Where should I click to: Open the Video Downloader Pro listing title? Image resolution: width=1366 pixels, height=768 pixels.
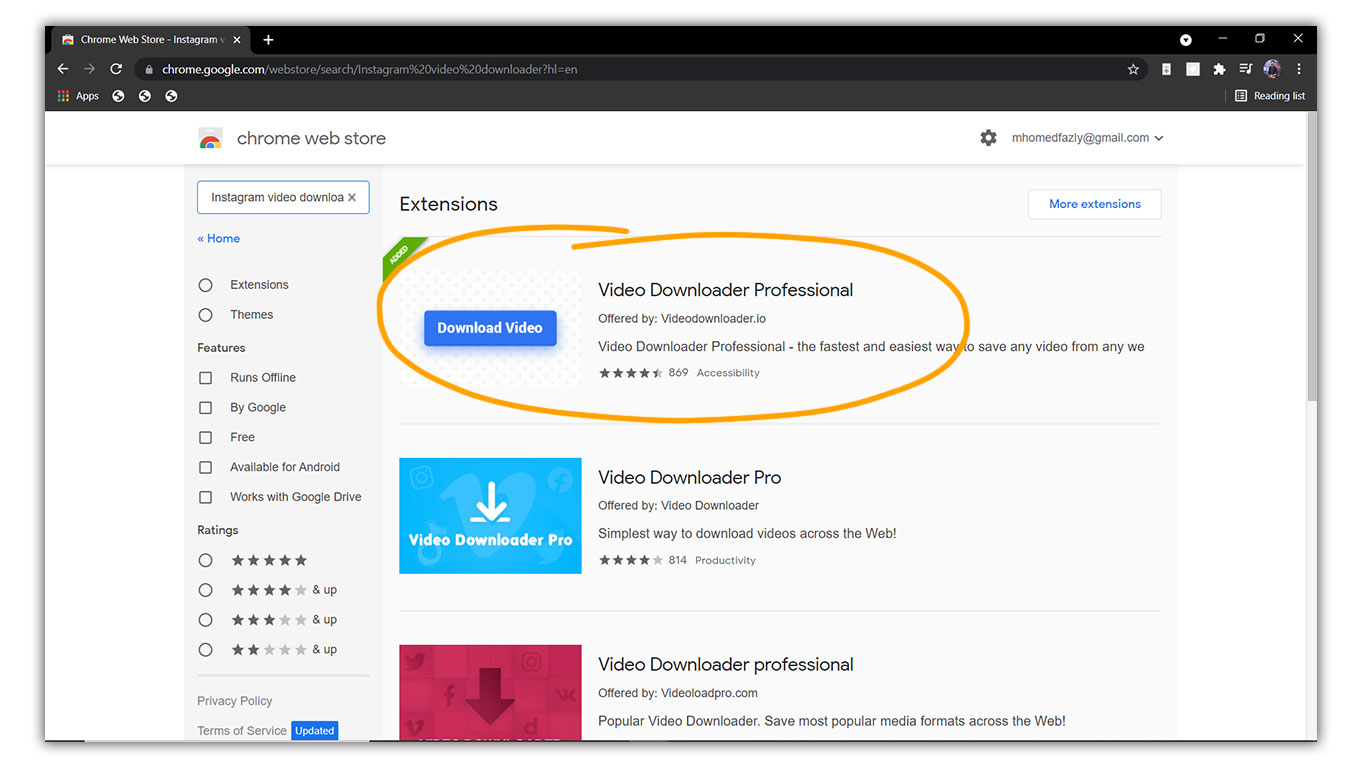[690, 477]
